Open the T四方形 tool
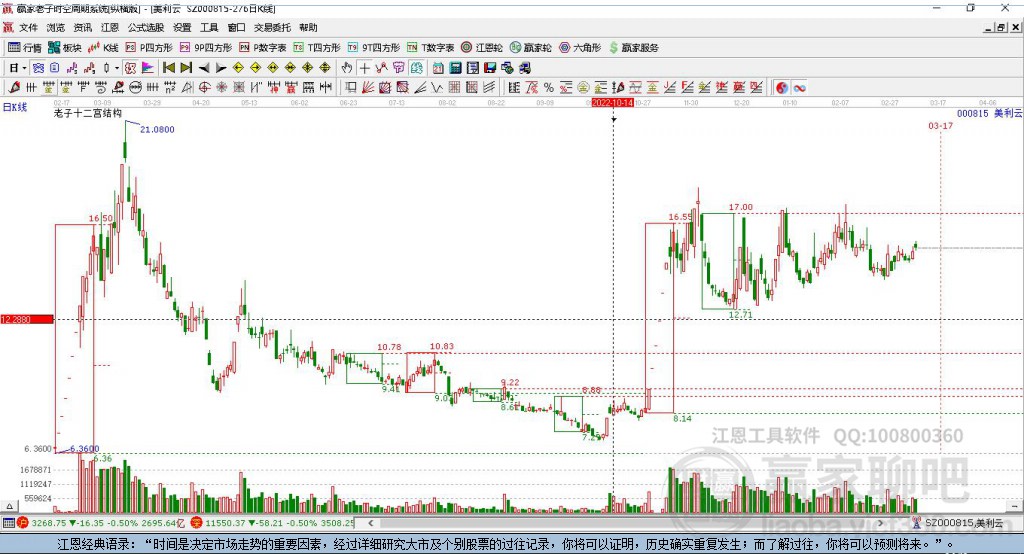 pos(317,48)
